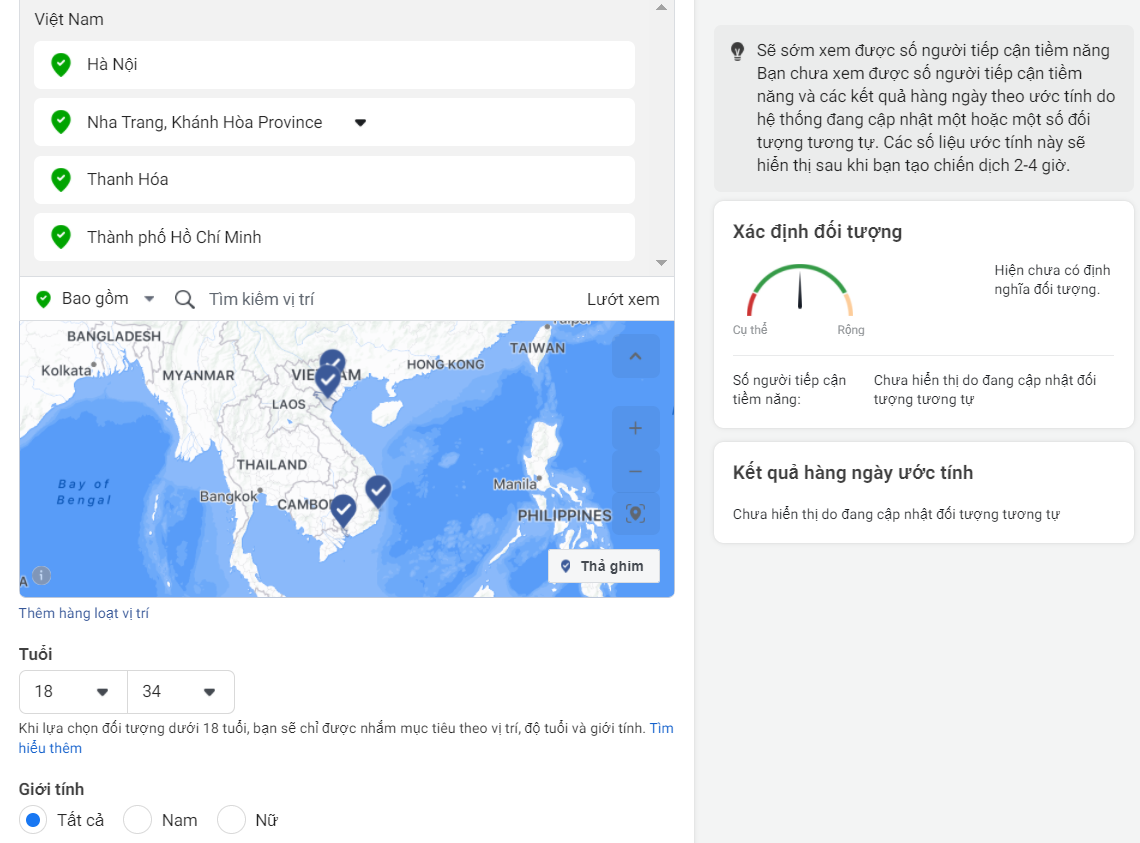The height and width of the screenshot is (843, 1140).
Task: Zoom in the map with plus button
Action: click(635, 428)
